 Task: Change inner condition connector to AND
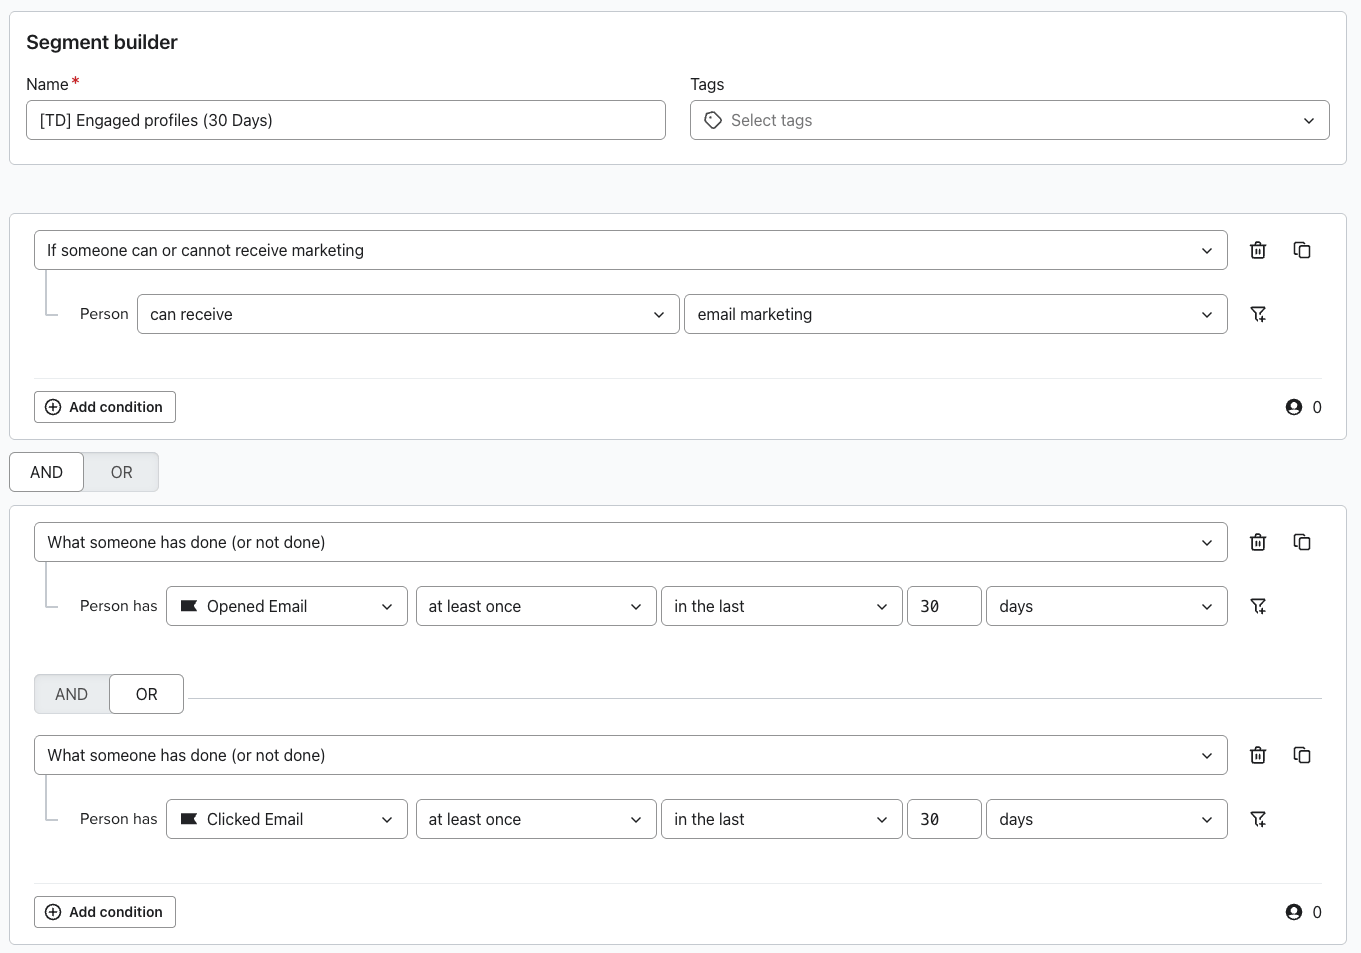pyautogui.click(x=71, y=694)
